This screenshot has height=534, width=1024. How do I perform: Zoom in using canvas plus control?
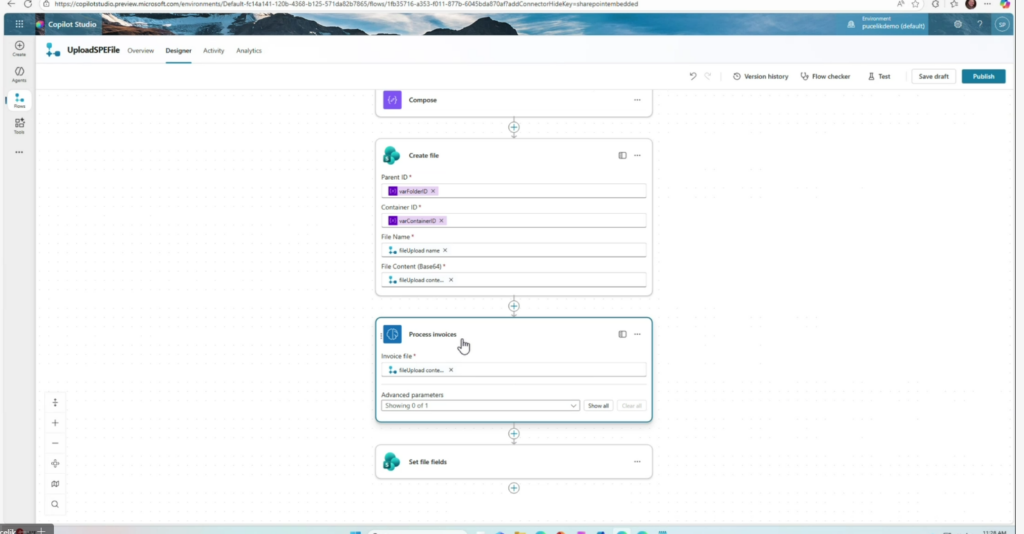(x=55, y=423)
